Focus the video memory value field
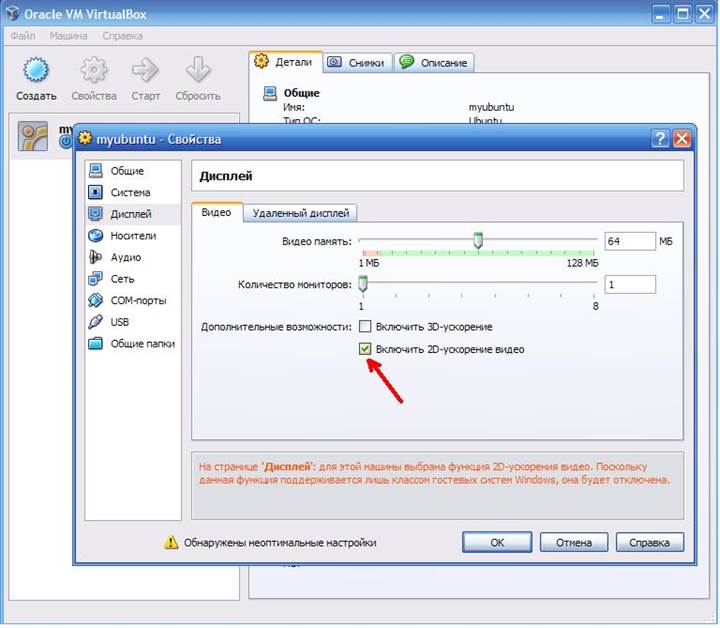 630,241
